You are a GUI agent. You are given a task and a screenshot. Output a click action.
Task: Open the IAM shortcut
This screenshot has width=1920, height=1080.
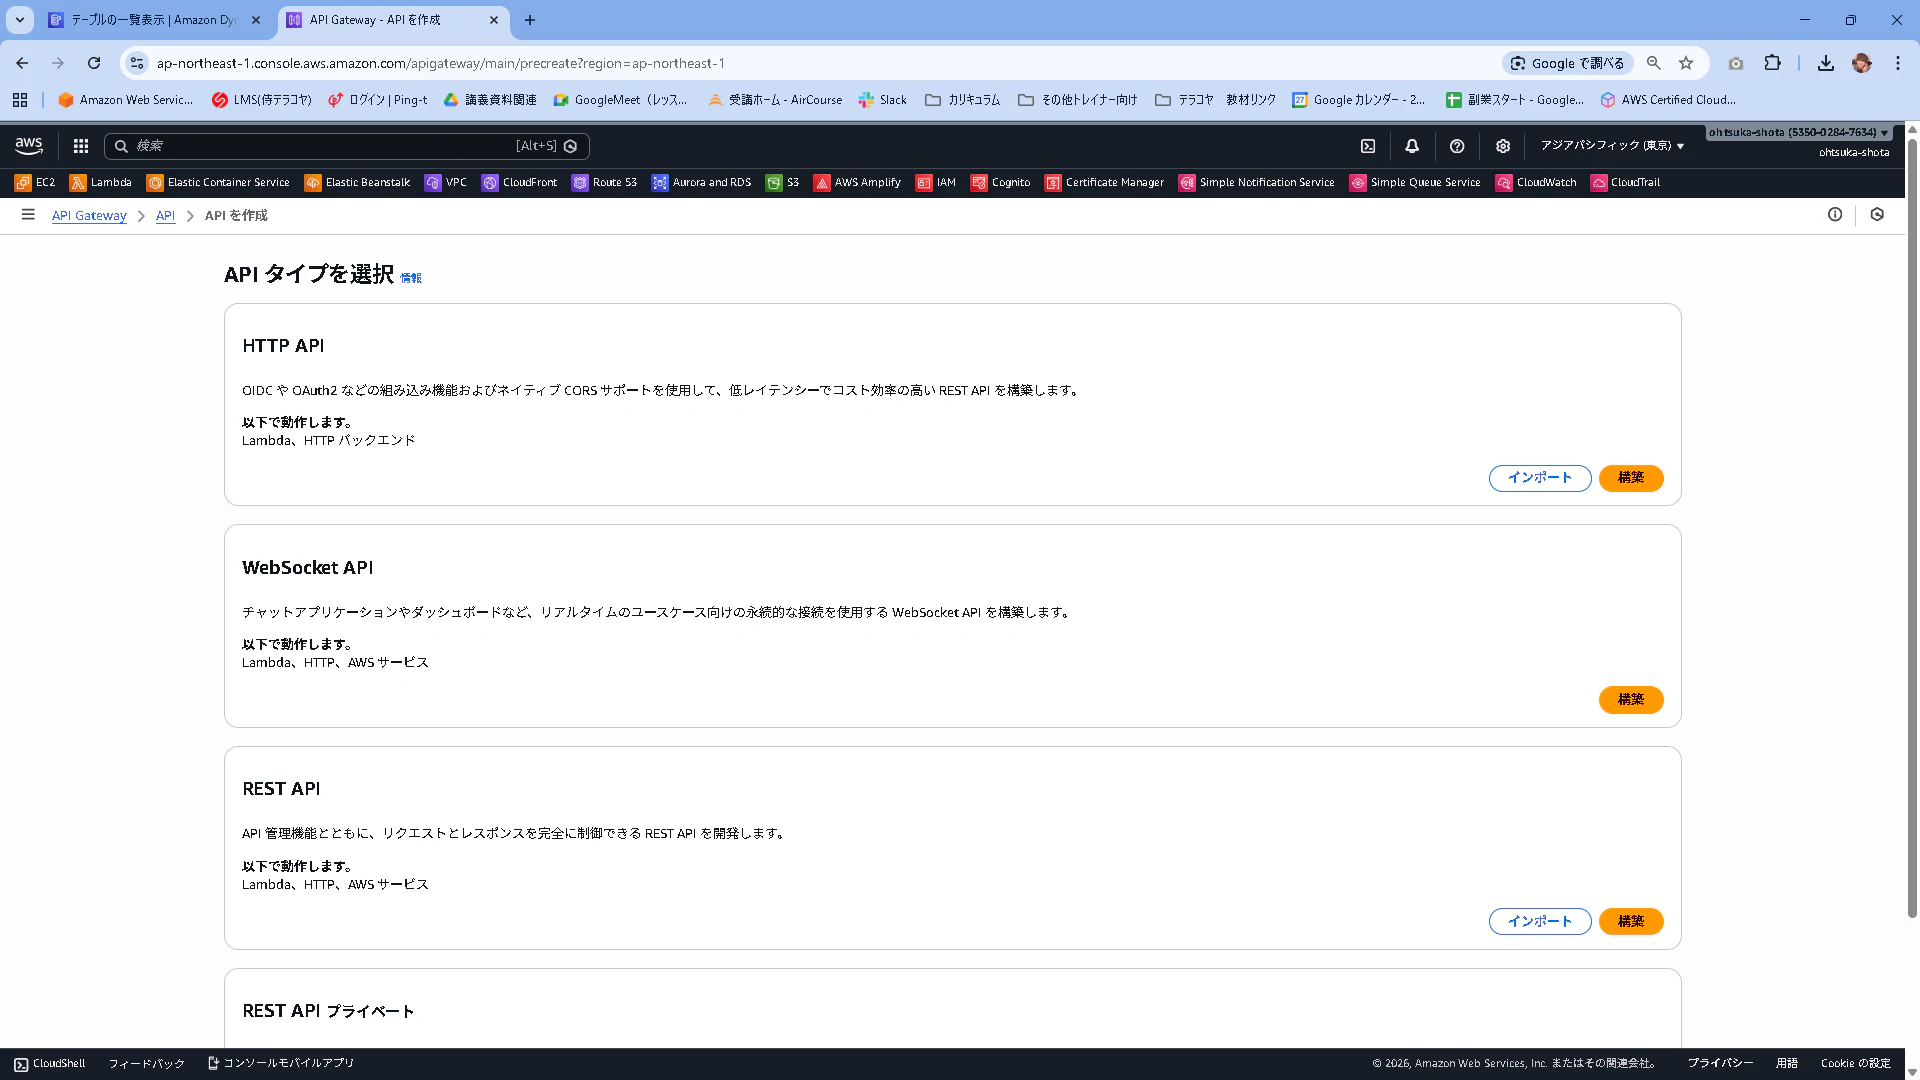click(936, 183)
